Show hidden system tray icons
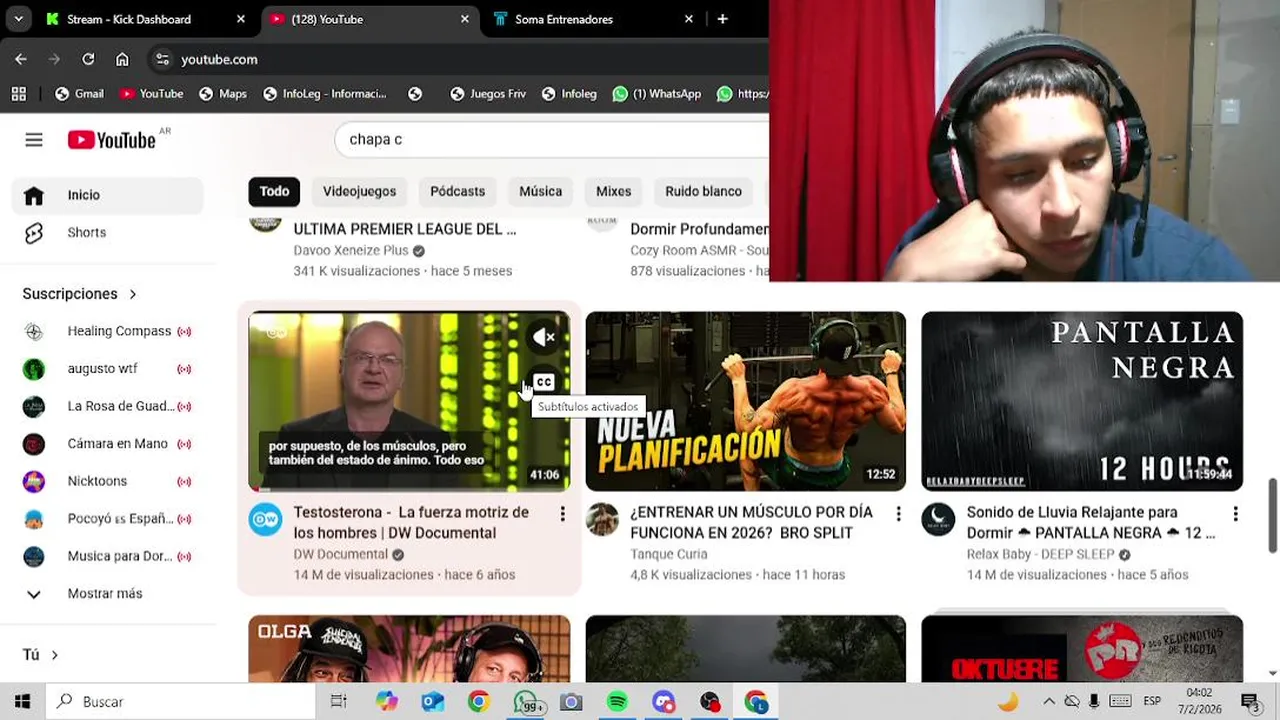This screenshot has height=720, width=1280. (1048, 702)
